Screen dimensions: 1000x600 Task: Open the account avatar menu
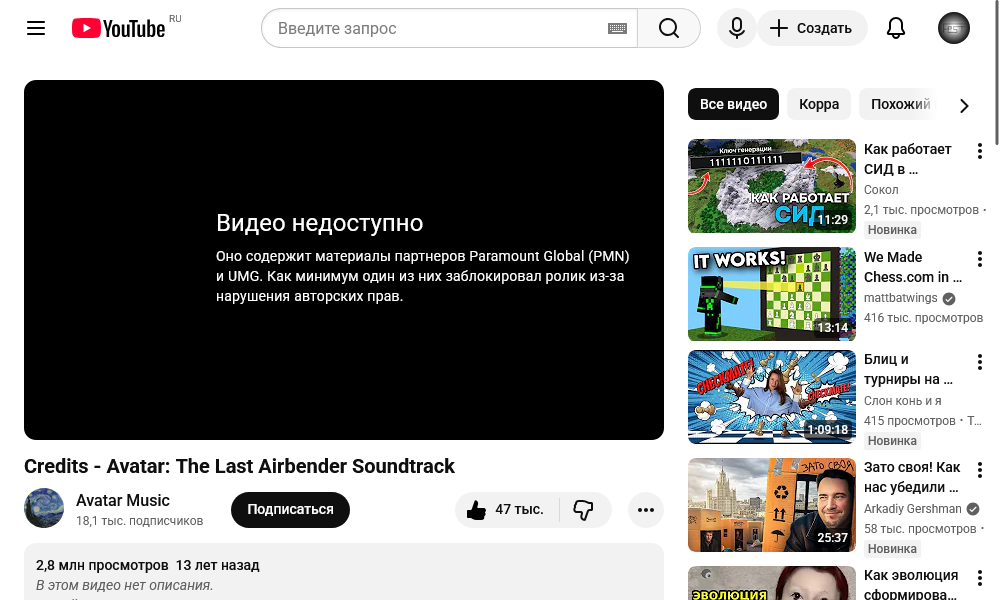[x=953, y=28]
